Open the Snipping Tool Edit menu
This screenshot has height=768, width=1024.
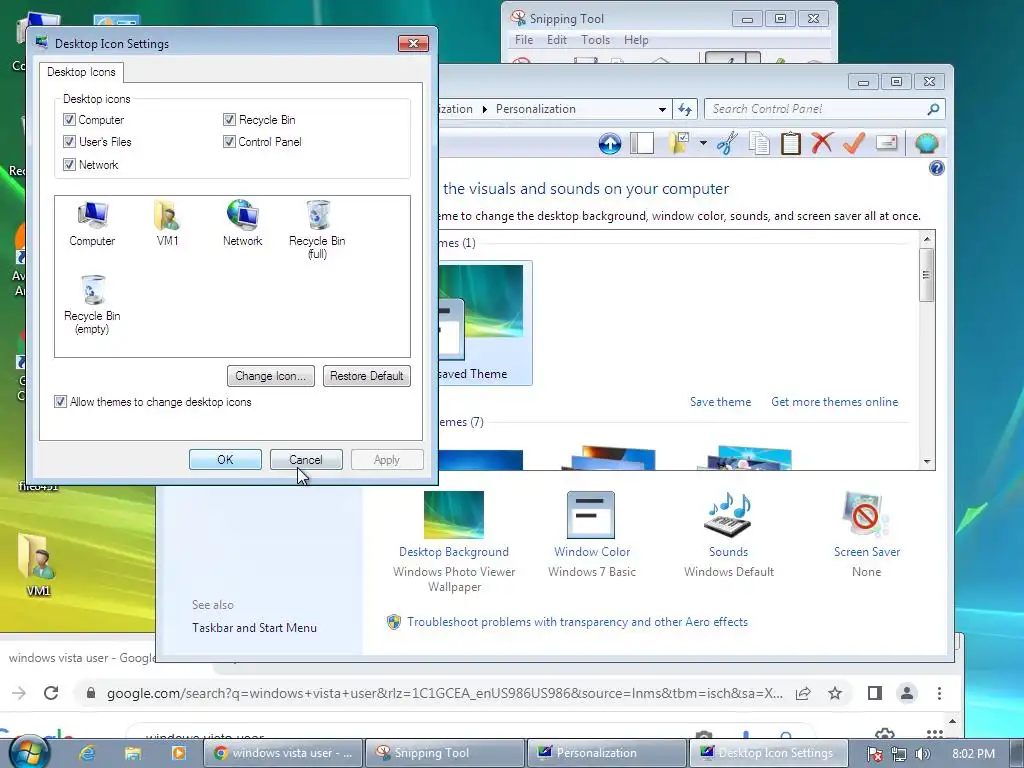pos(556,40)
